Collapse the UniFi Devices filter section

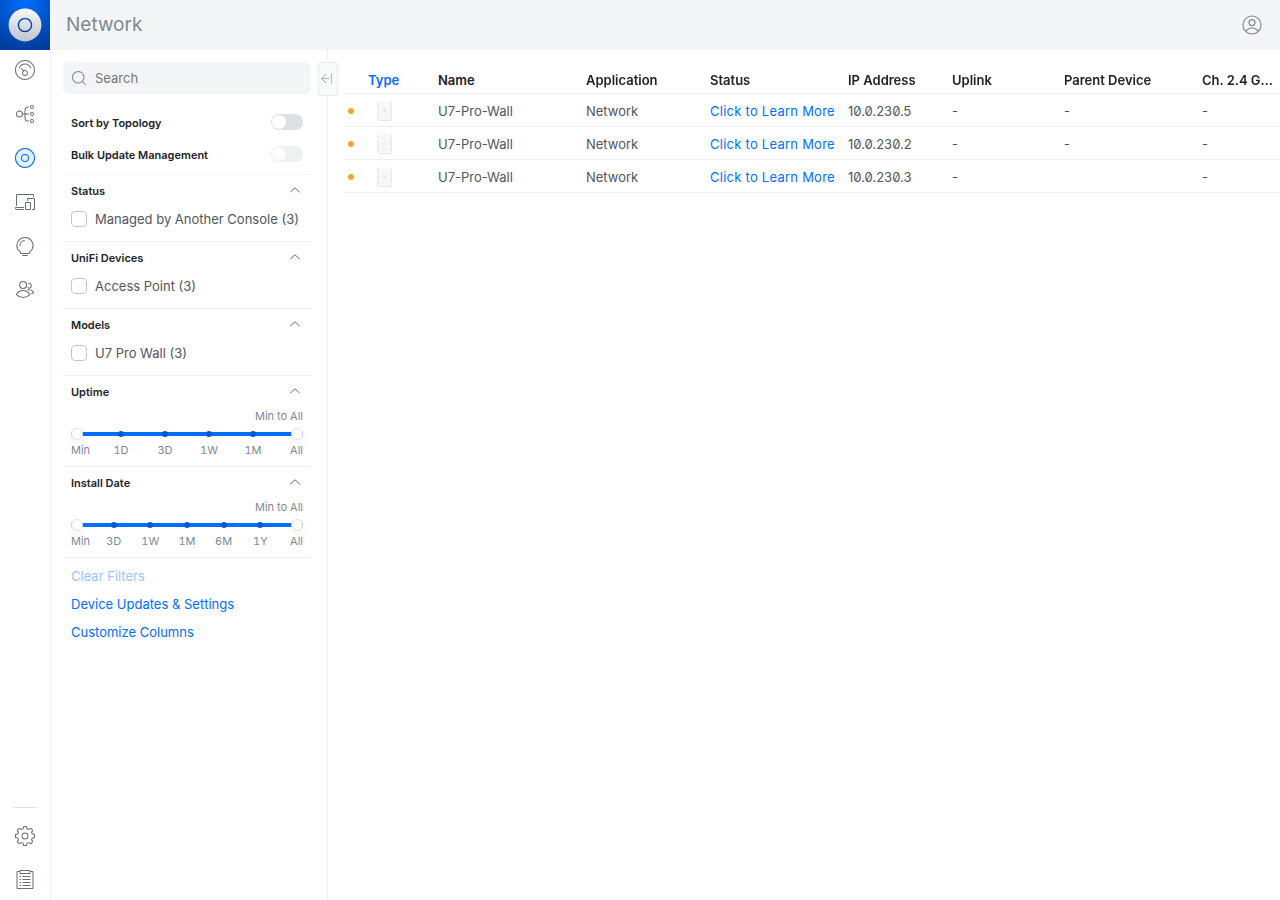[295, 257]
